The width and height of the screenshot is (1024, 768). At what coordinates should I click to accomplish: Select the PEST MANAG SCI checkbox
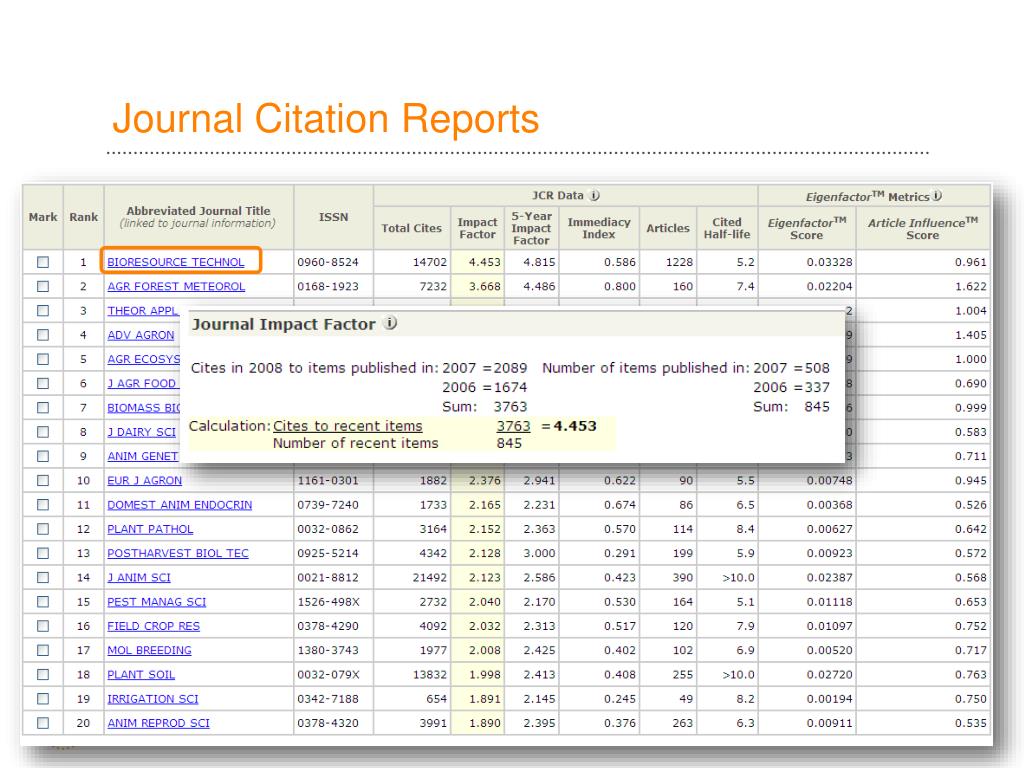point(43,601)
